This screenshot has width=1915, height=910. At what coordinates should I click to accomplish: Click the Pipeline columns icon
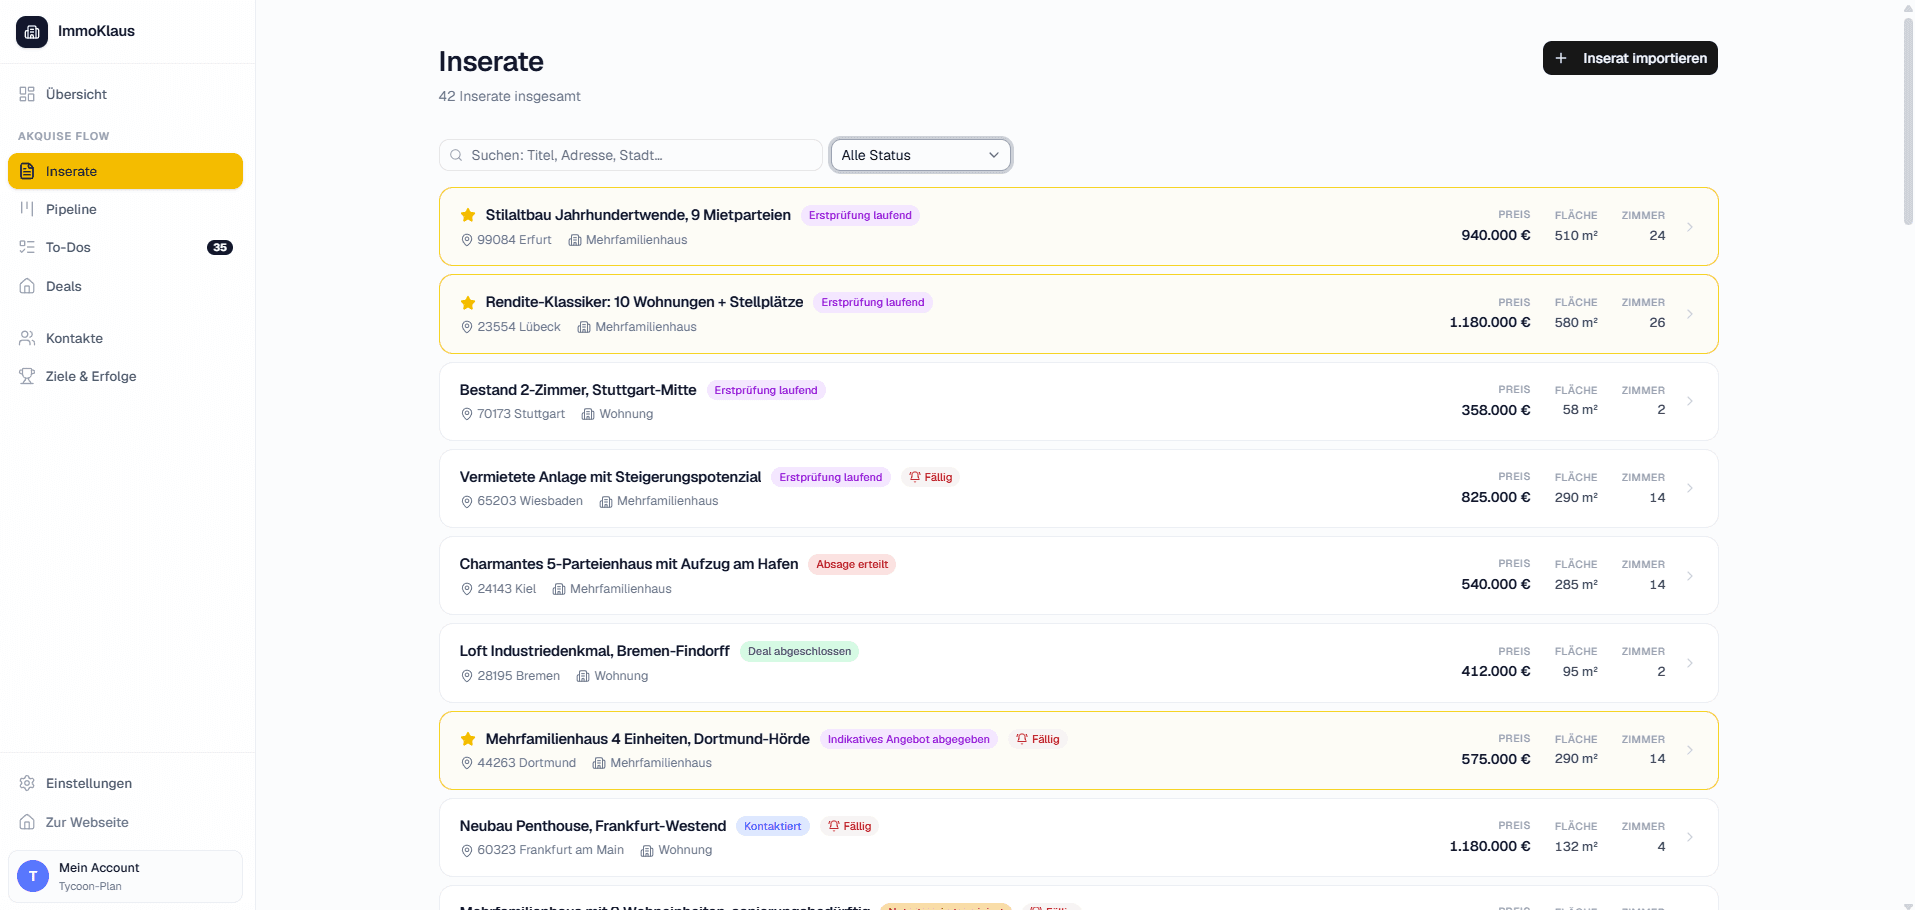(x=27, y=209)
